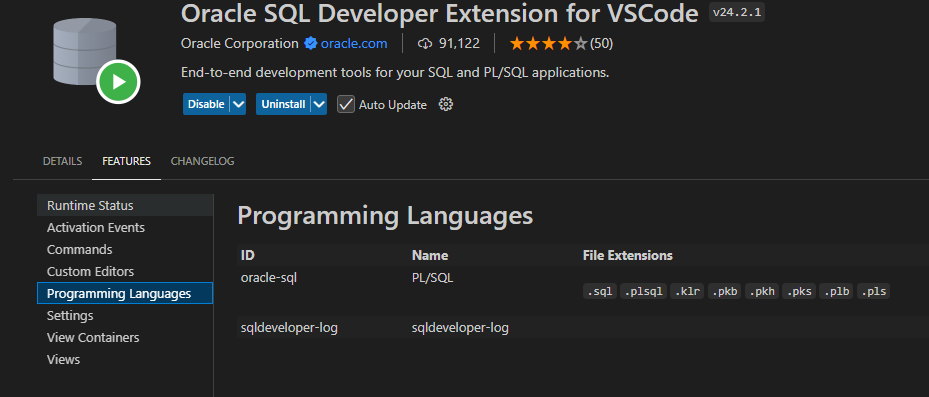Click the File Extensions column header

click(627, 255)
